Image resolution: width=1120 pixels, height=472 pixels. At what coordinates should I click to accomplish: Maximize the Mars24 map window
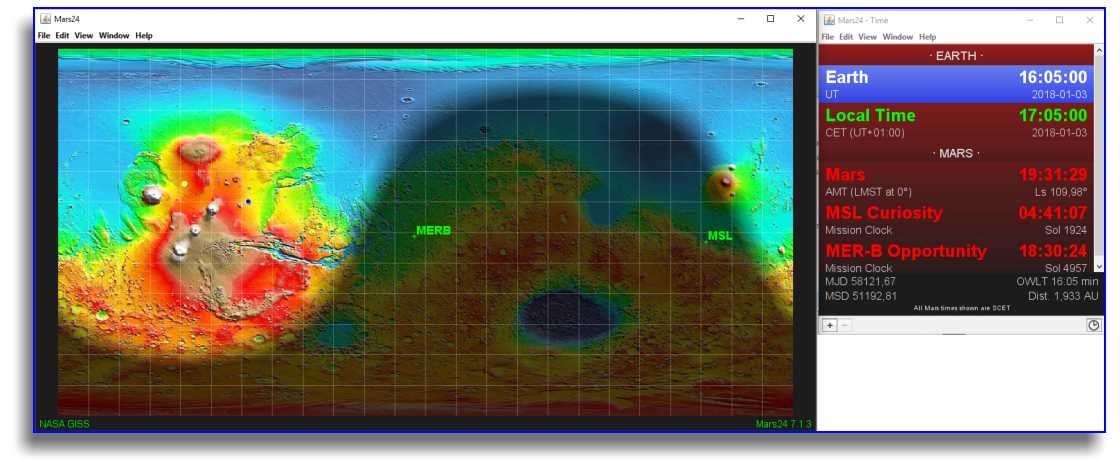[770, 19]
